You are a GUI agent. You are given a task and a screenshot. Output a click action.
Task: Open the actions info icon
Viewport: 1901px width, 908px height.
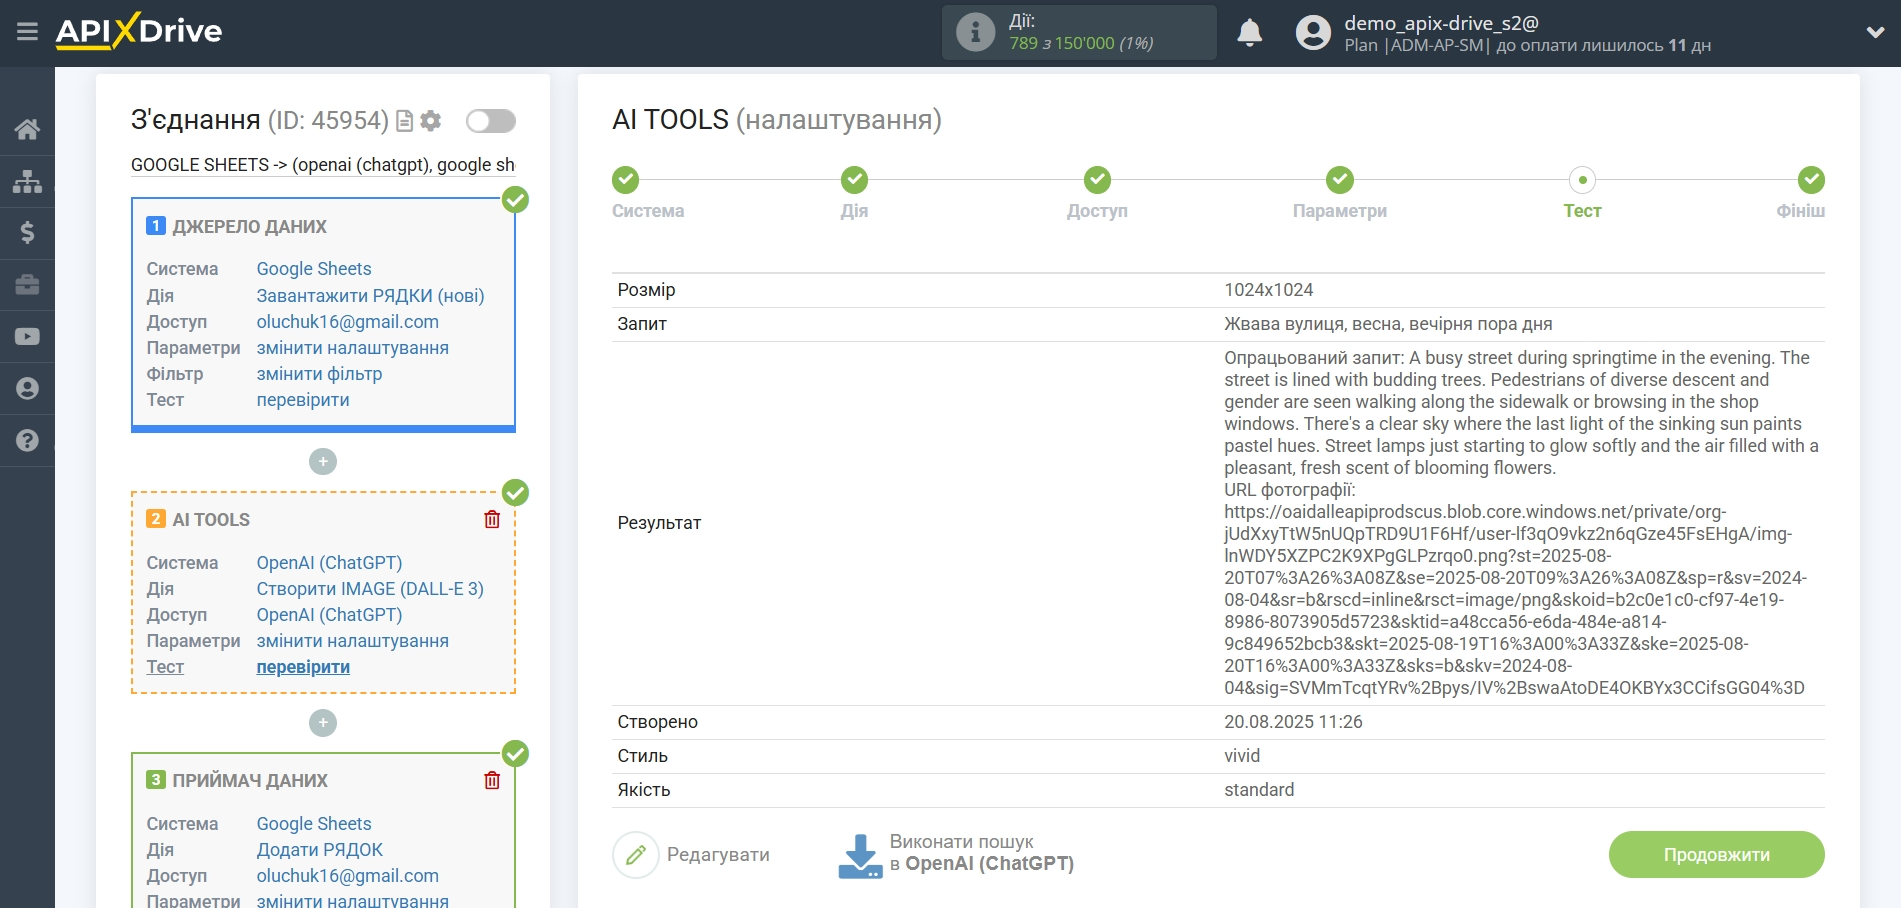pyautogui.click(x=975, y=32)
